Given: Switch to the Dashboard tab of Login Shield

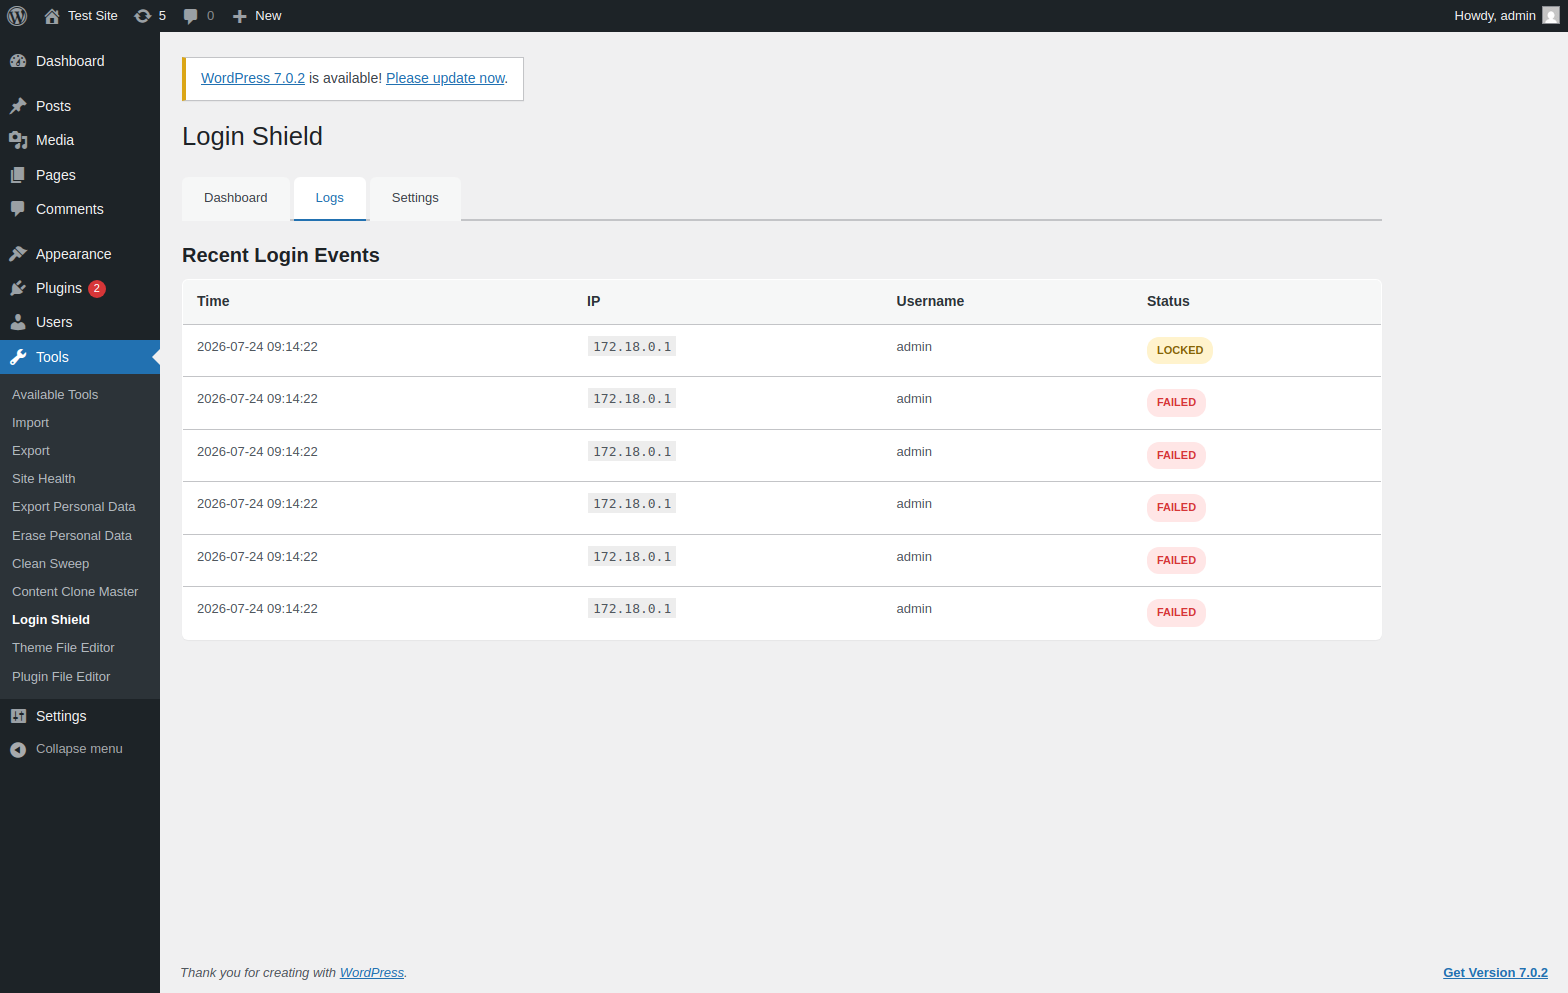Looking at the screenshot, I should tap(236, 198).
